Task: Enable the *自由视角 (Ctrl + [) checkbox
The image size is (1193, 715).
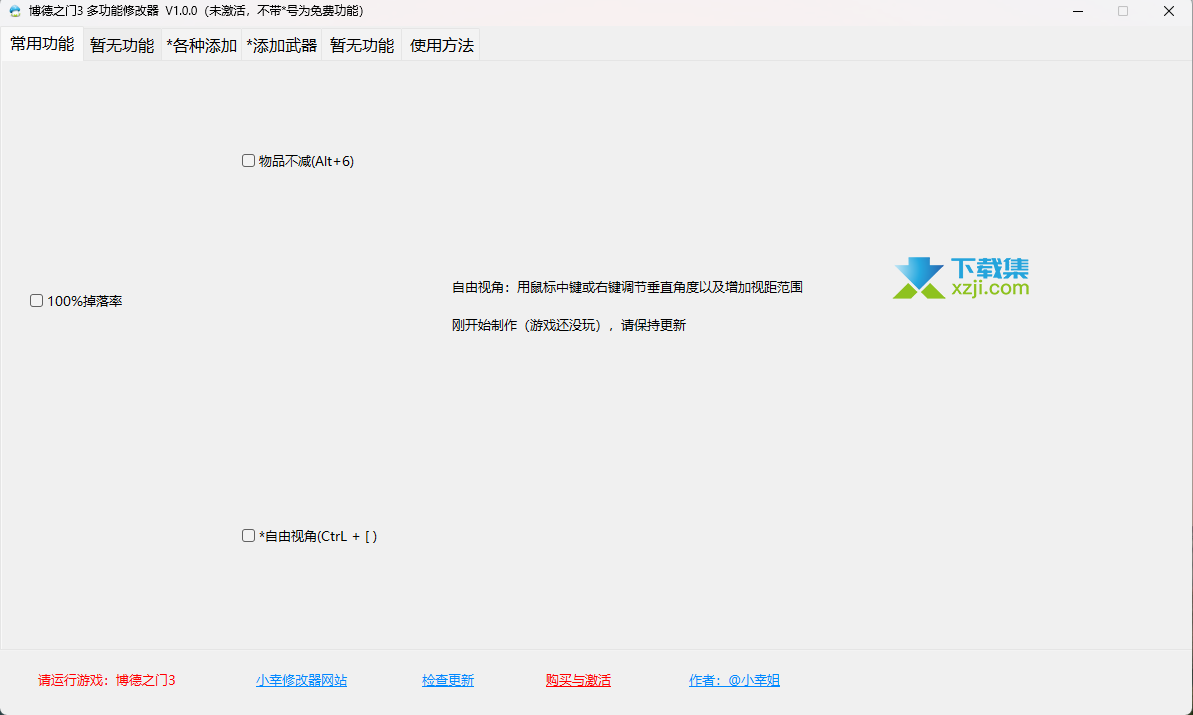Action: pyautogui.click(x=249, y=536)
